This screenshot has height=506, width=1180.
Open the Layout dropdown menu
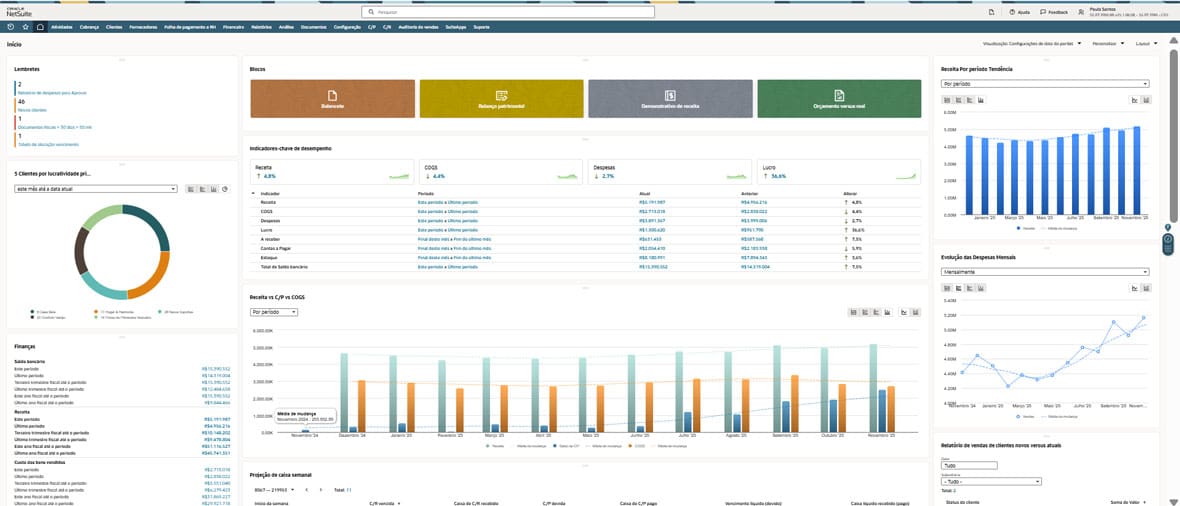tap(1147, 44)
